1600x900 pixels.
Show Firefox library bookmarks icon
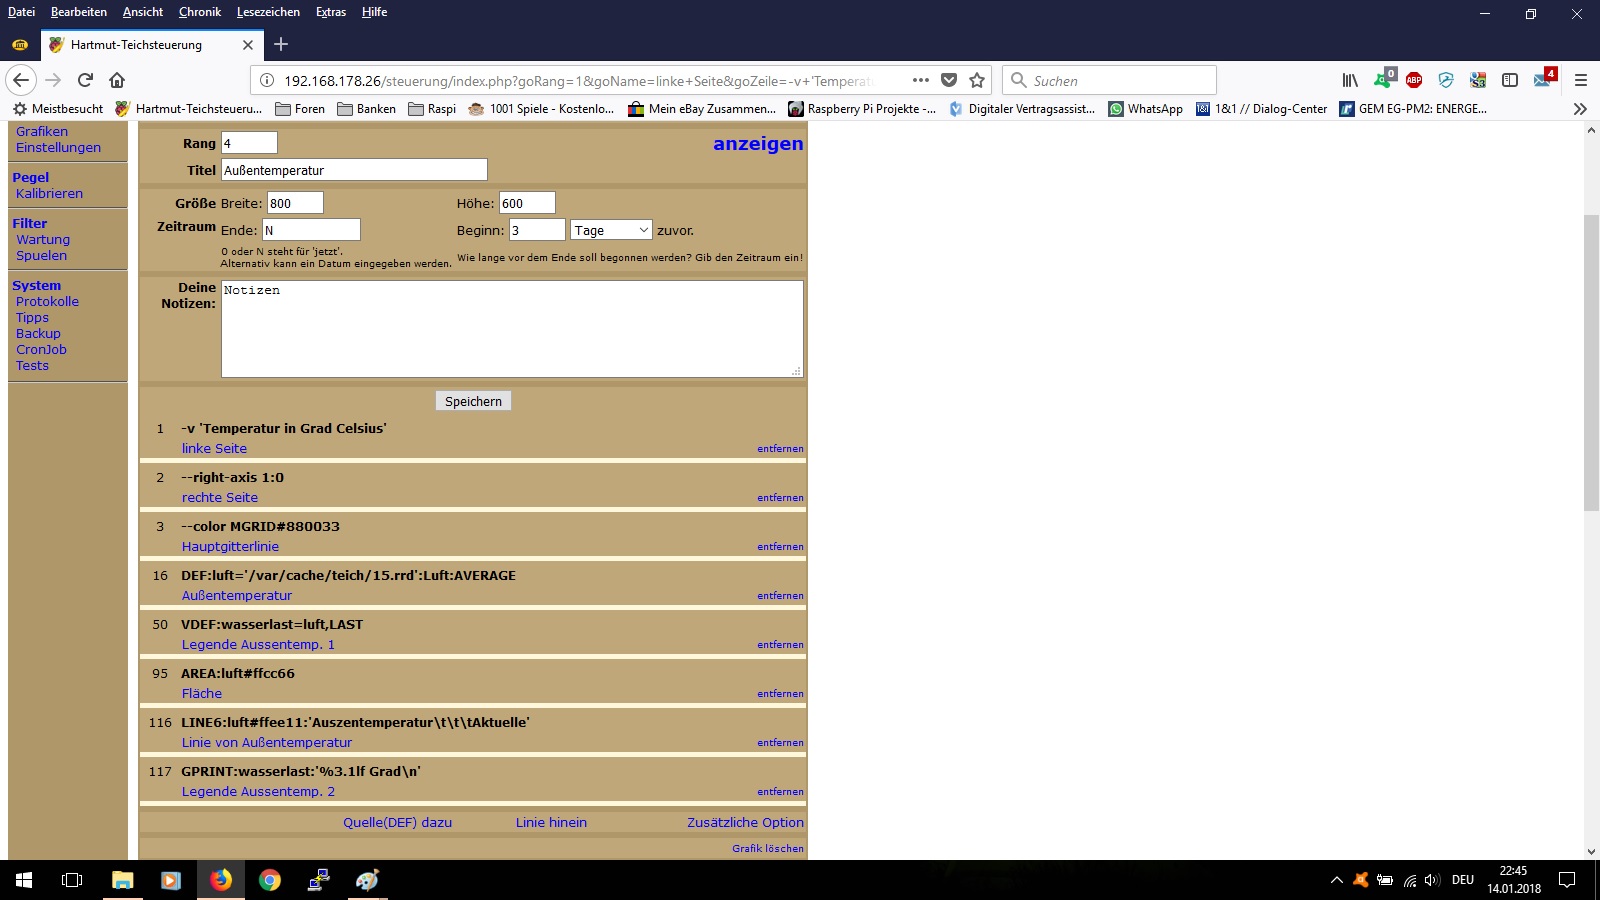(x=1350, y=80)
